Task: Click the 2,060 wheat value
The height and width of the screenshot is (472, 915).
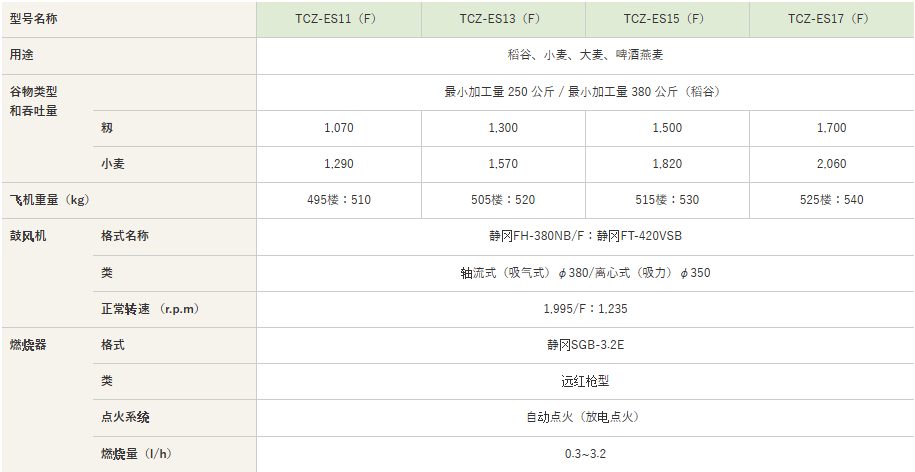Action: pos(831,164)
